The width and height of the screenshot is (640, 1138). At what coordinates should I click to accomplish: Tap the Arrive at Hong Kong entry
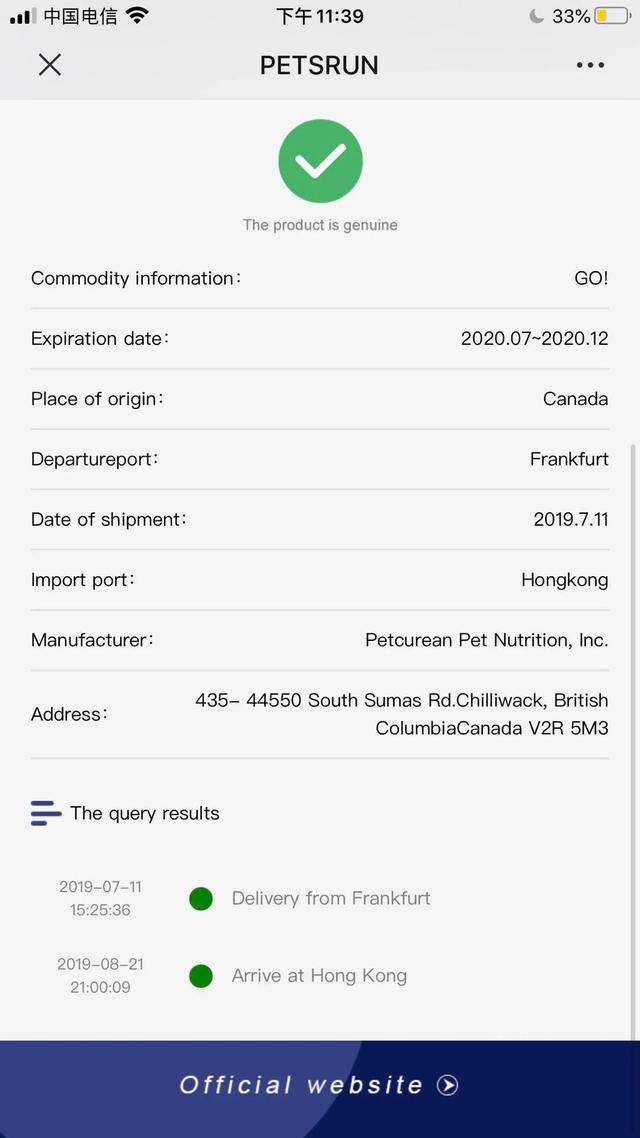[319, 976]
